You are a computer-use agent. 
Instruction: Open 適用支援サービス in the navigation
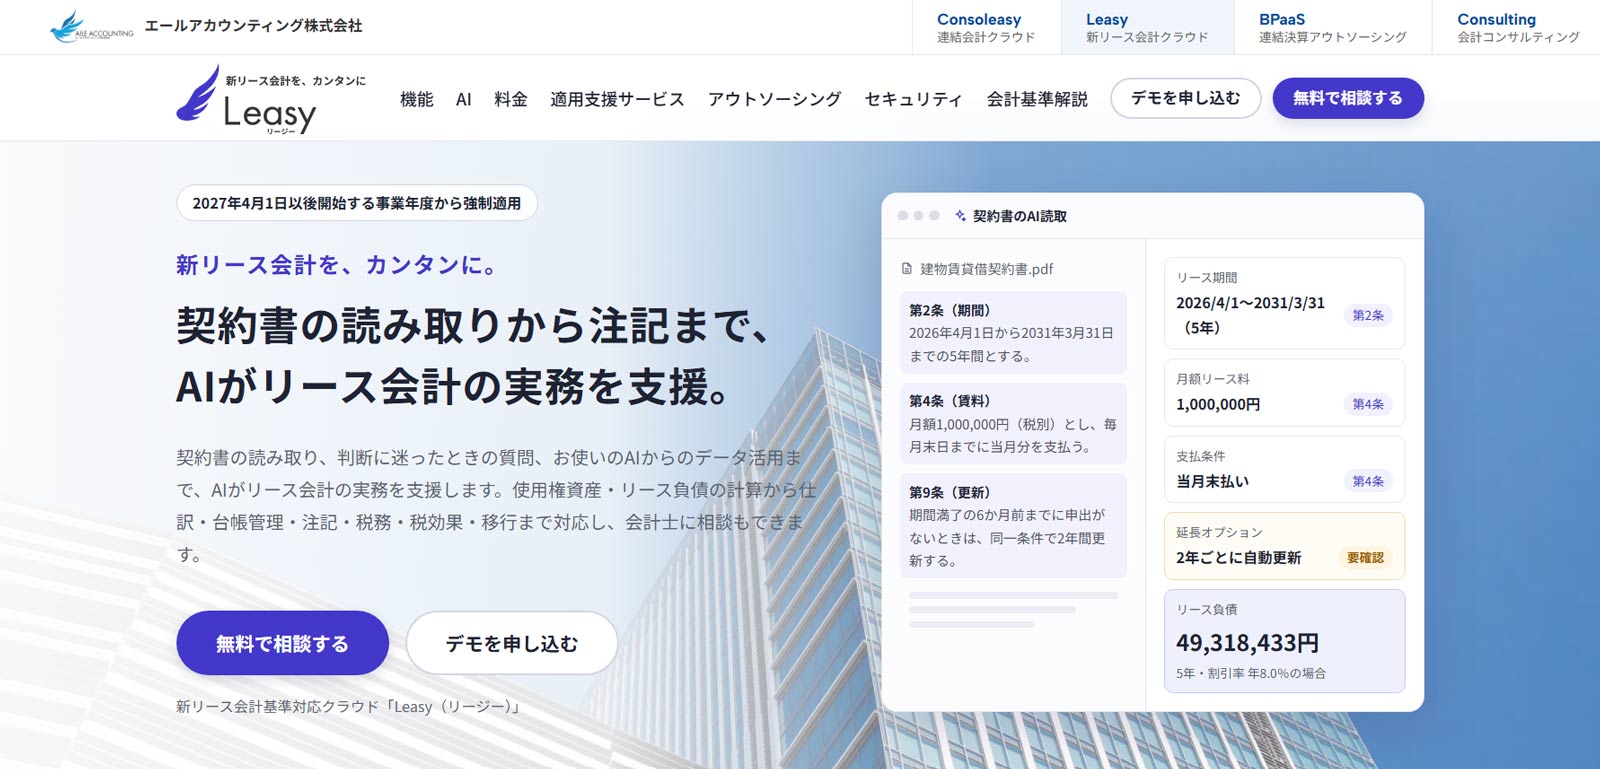click(x=617, y=99)
